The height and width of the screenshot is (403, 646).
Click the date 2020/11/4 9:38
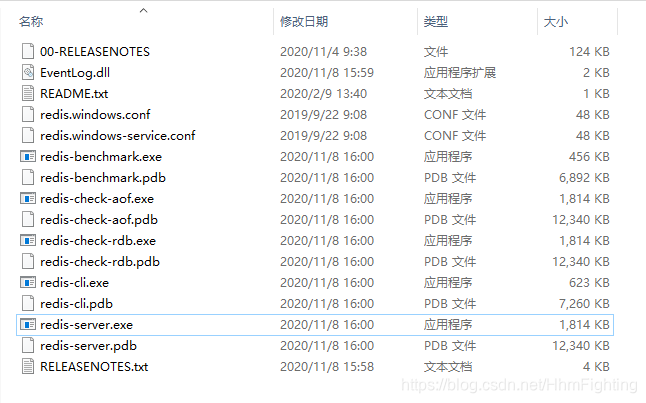pos(323,52)
